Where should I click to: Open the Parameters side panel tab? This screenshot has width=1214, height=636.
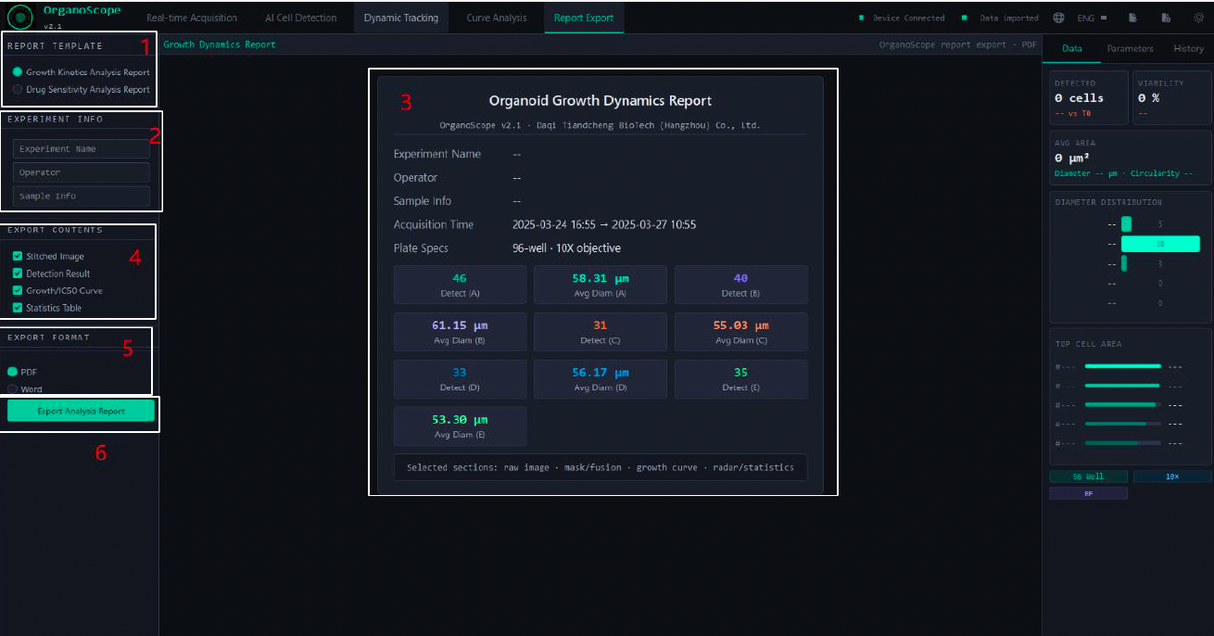pyautogui.click(x=1130, y=48)
